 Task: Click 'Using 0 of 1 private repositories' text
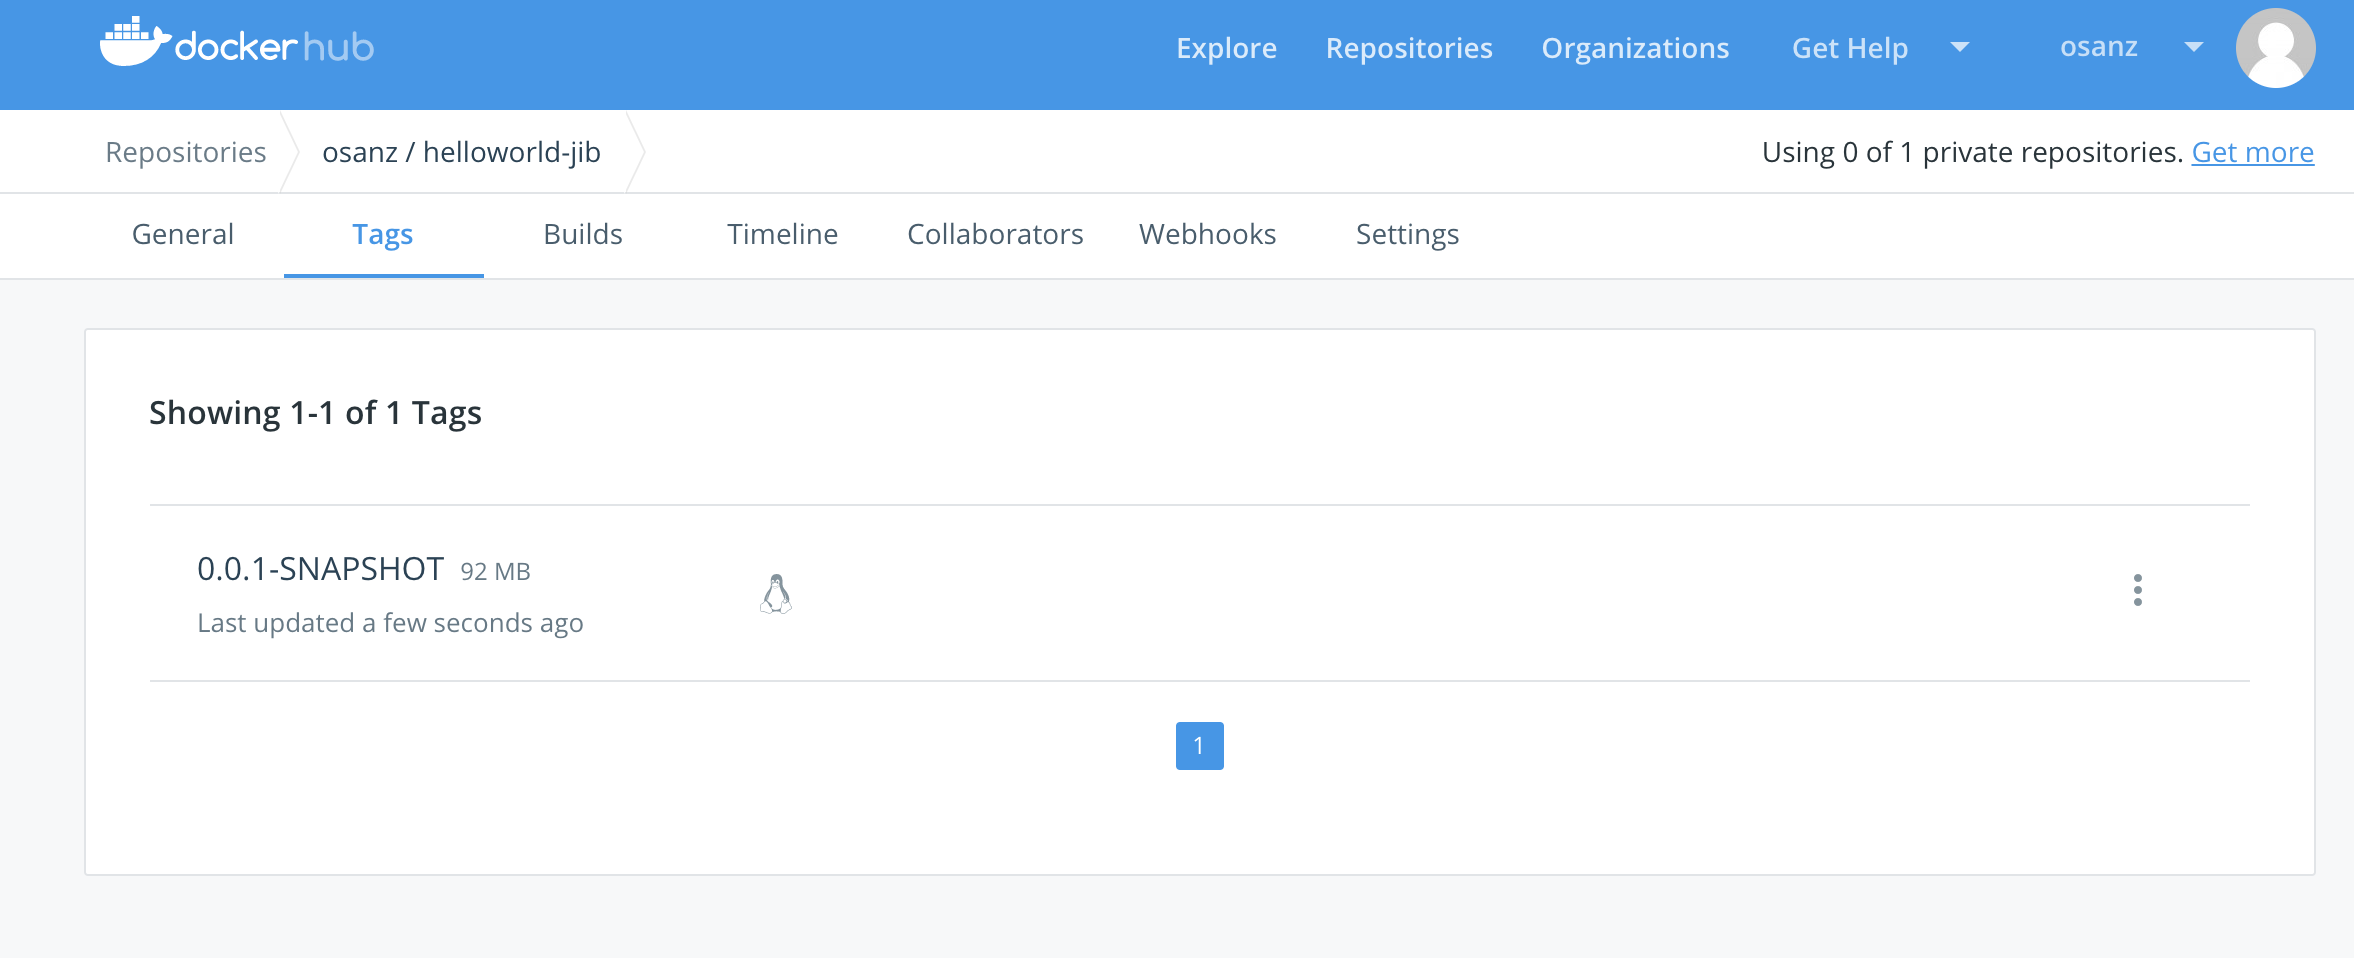point(1973,152)
